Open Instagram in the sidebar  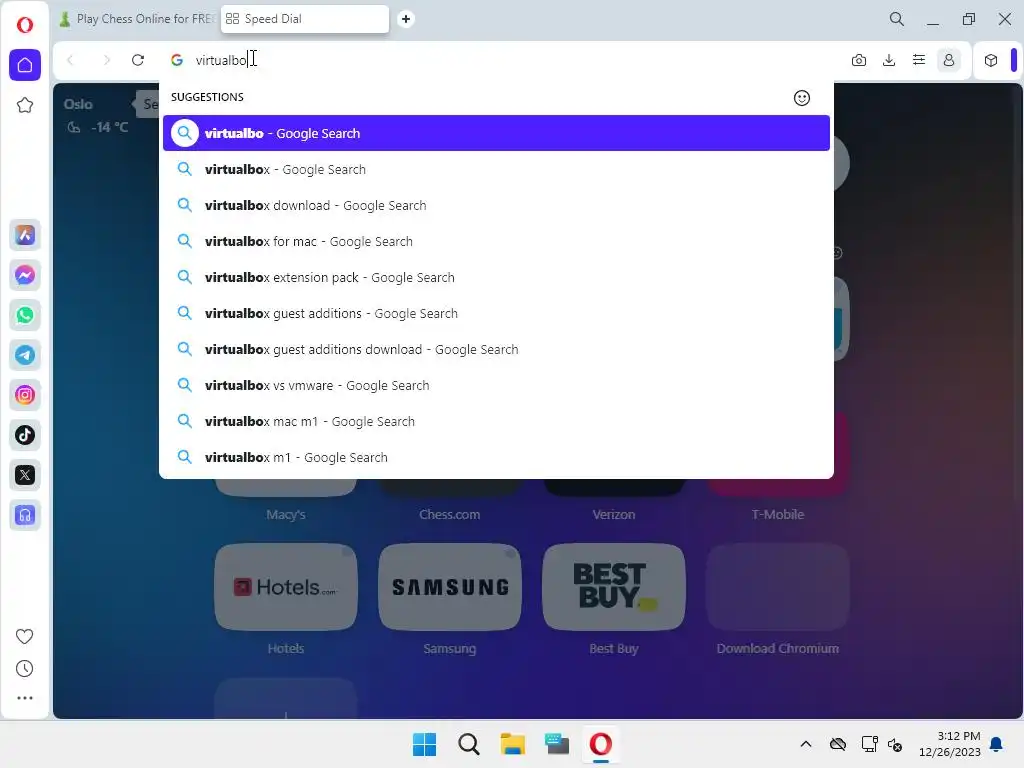(x=25, y=395)
